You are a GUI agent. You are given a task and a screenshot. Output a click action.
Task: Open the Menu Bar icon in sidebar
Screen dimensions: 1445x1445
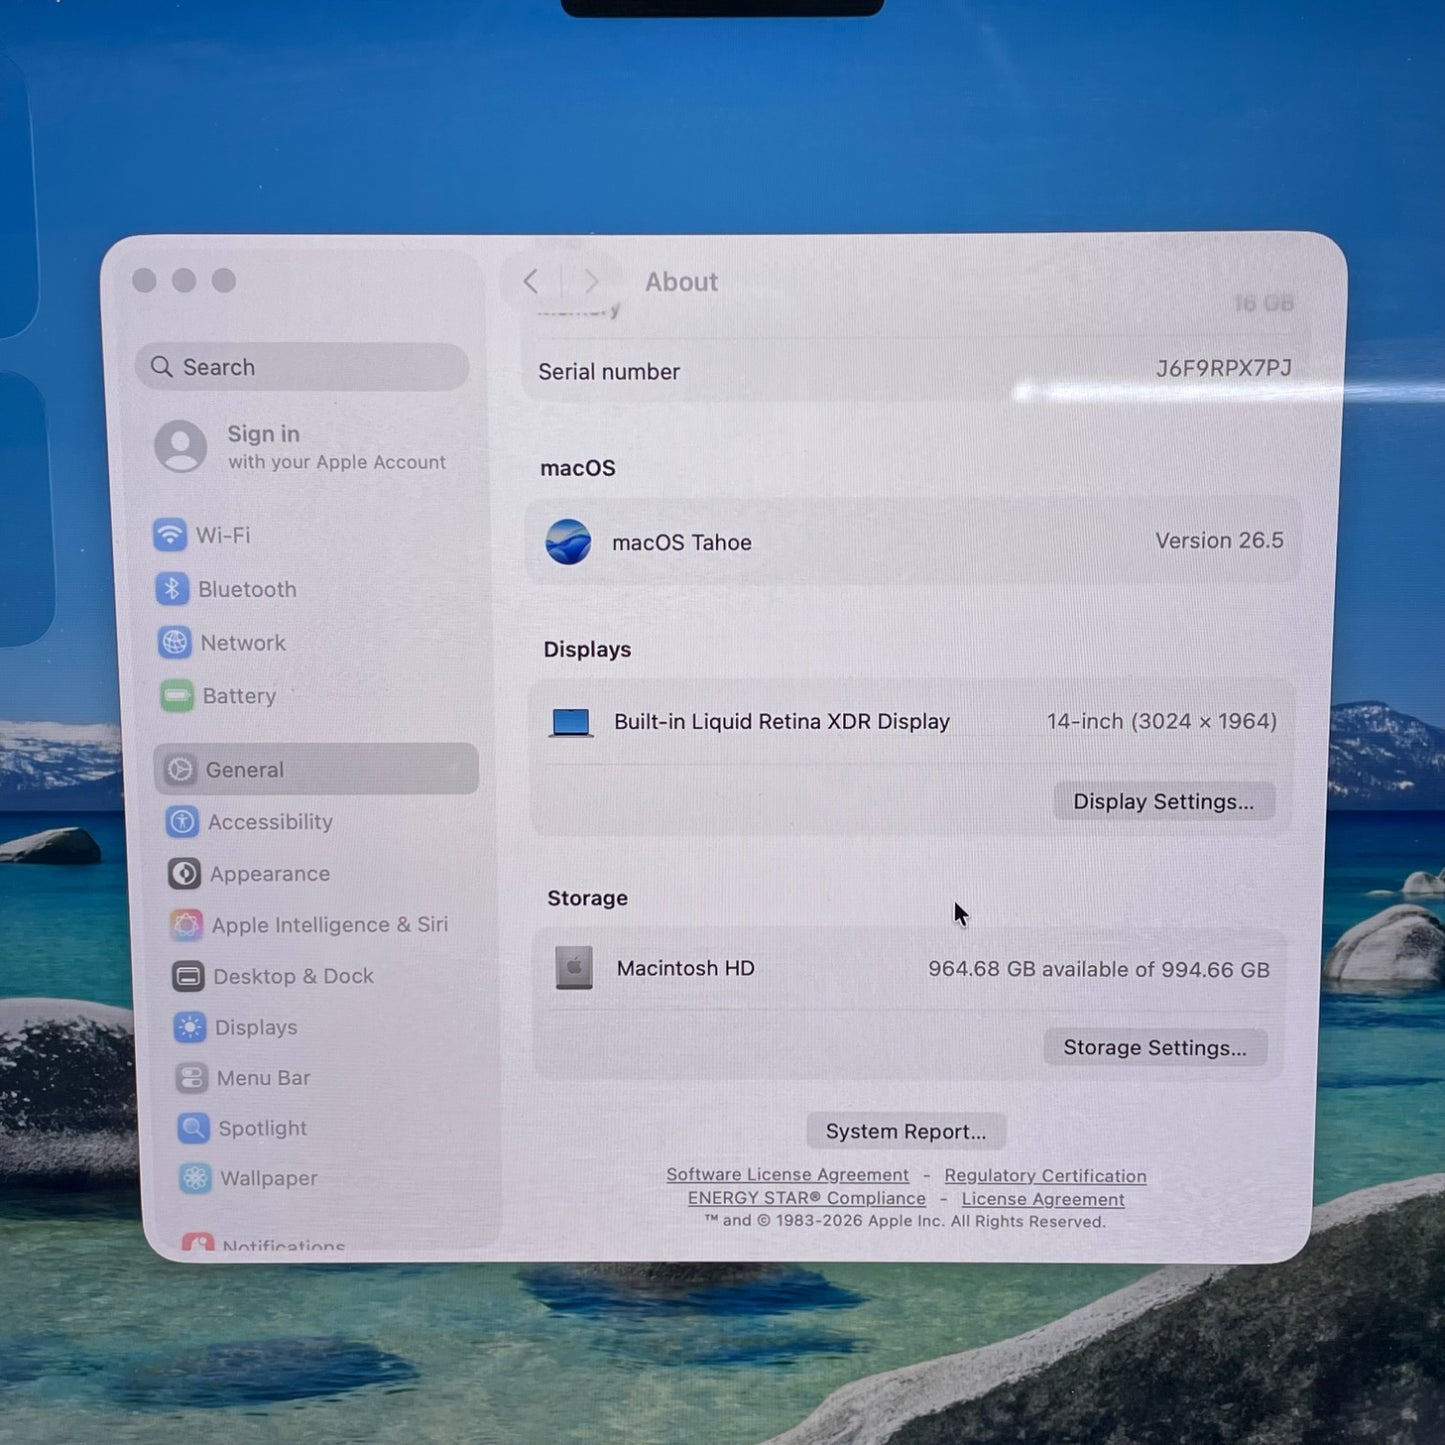click(192, 1078)
